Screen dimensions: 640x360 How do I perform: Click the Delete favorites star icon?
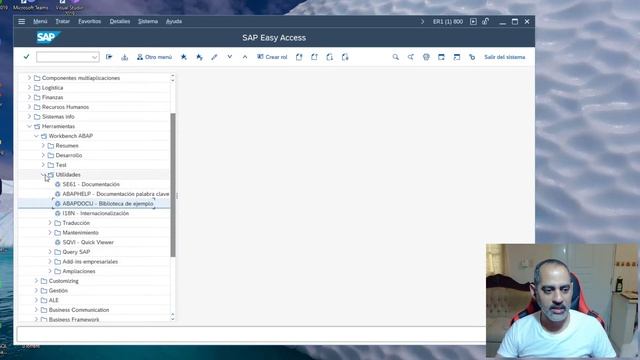199,57
